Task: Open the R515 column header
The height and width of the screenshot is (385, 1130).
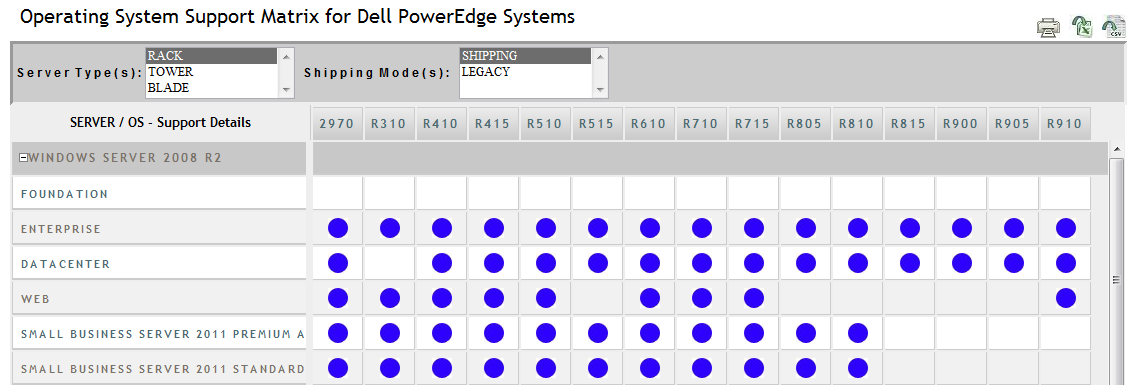Action: [x=597, y=124]
